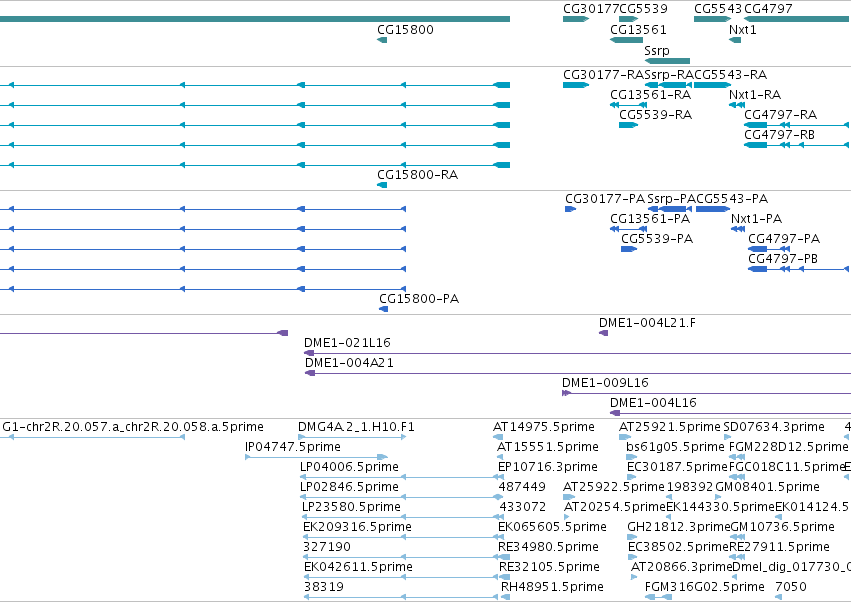Select the EP10716.3prime EST label
The width and height of the screenshot is (851, 602).
point(548,467)
